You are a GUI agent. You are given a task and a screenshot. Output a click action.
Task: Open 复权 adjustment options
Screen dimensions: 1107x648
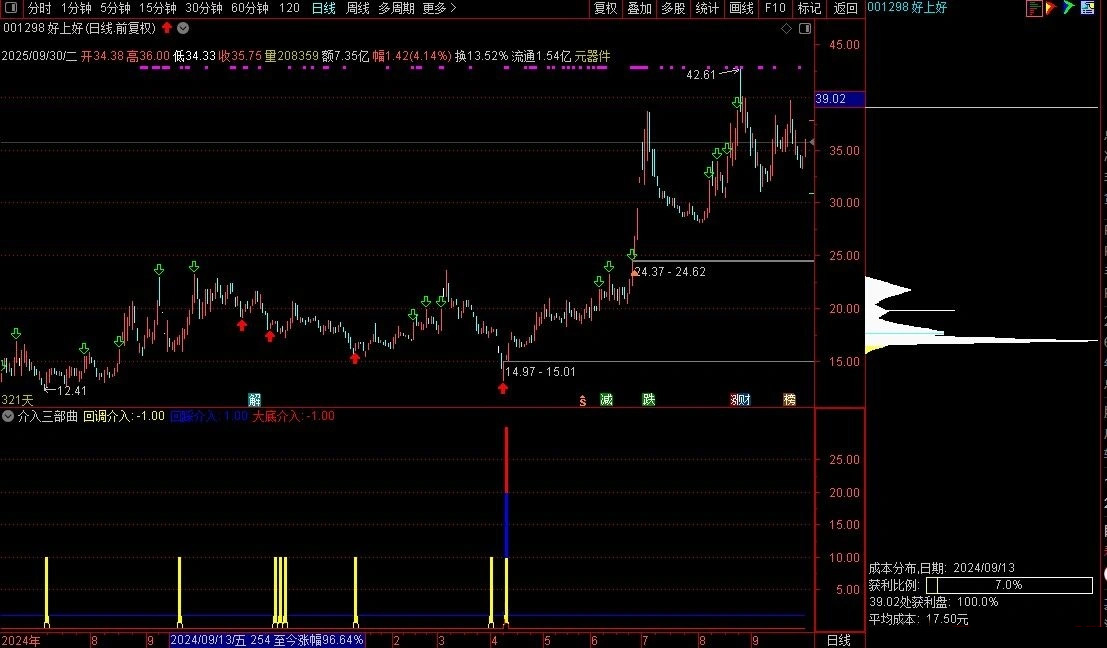pos(606,8)
